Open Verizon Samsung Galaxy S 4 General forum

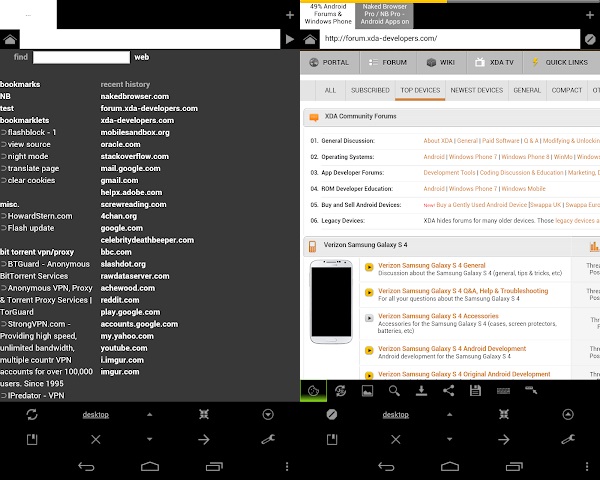432,265
